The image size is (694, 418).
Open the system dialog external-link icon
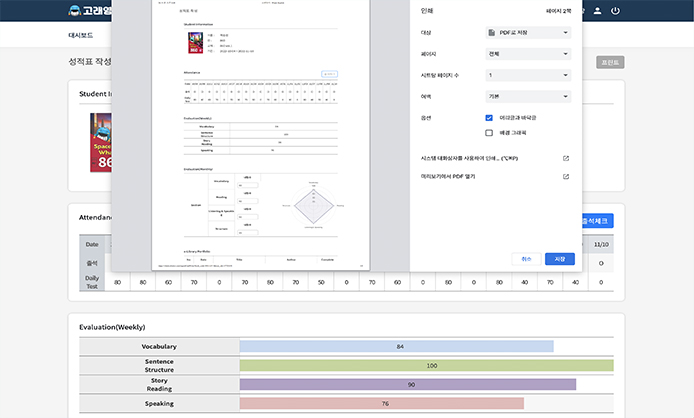(x=566, y=158)
